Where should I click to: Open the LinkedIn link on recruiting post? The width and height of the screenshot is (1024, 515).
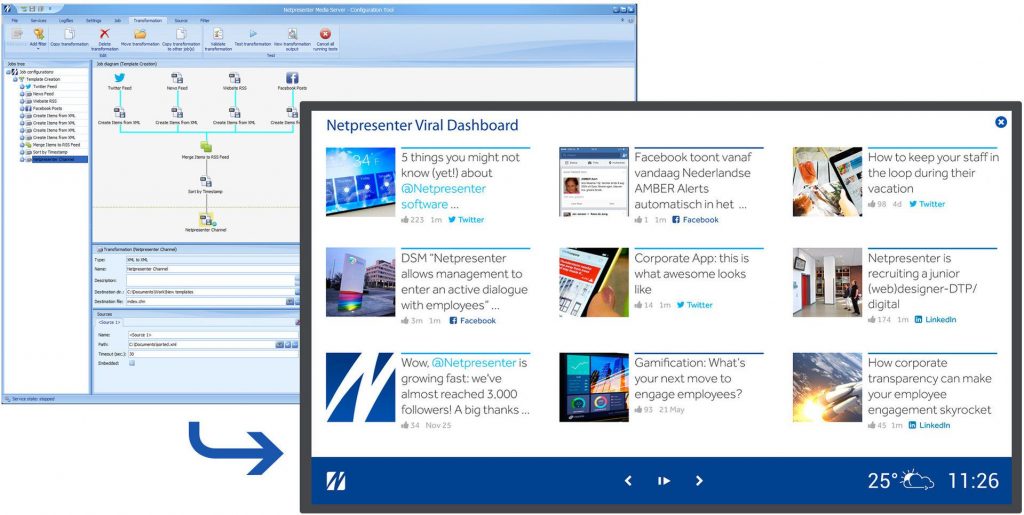click(935, 320)
